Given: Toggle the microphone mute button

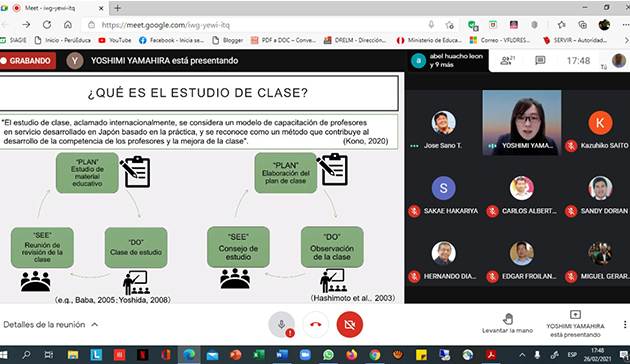Looking at the screenshot, I should pyautogui.click(x=281, y=324).
